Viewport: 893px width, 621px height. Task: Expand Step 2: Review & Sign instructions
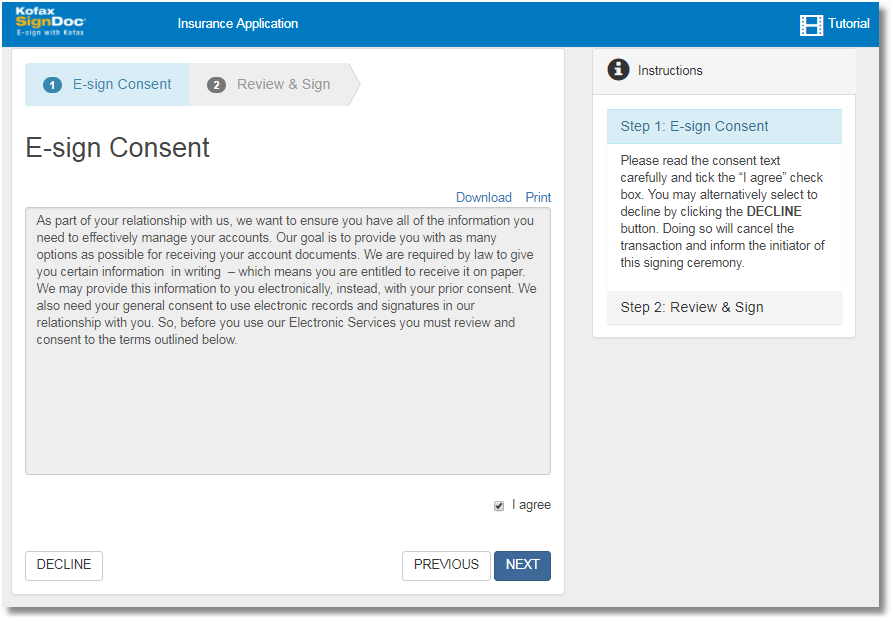[x=692, y=307]
